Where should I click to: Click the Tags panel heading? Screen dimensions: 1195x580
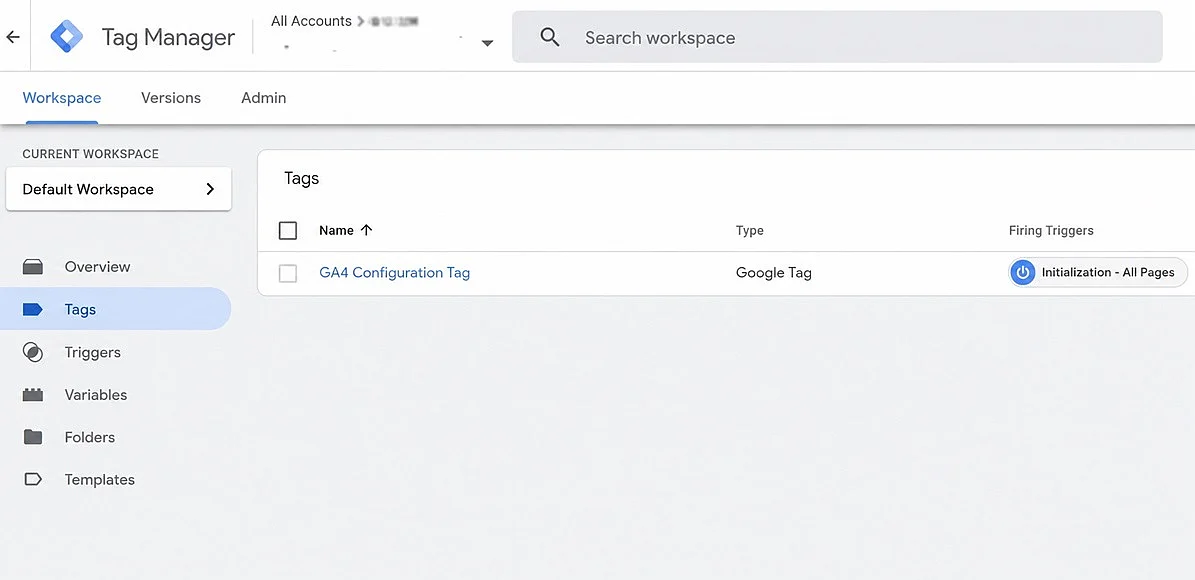tap(302, 178)
